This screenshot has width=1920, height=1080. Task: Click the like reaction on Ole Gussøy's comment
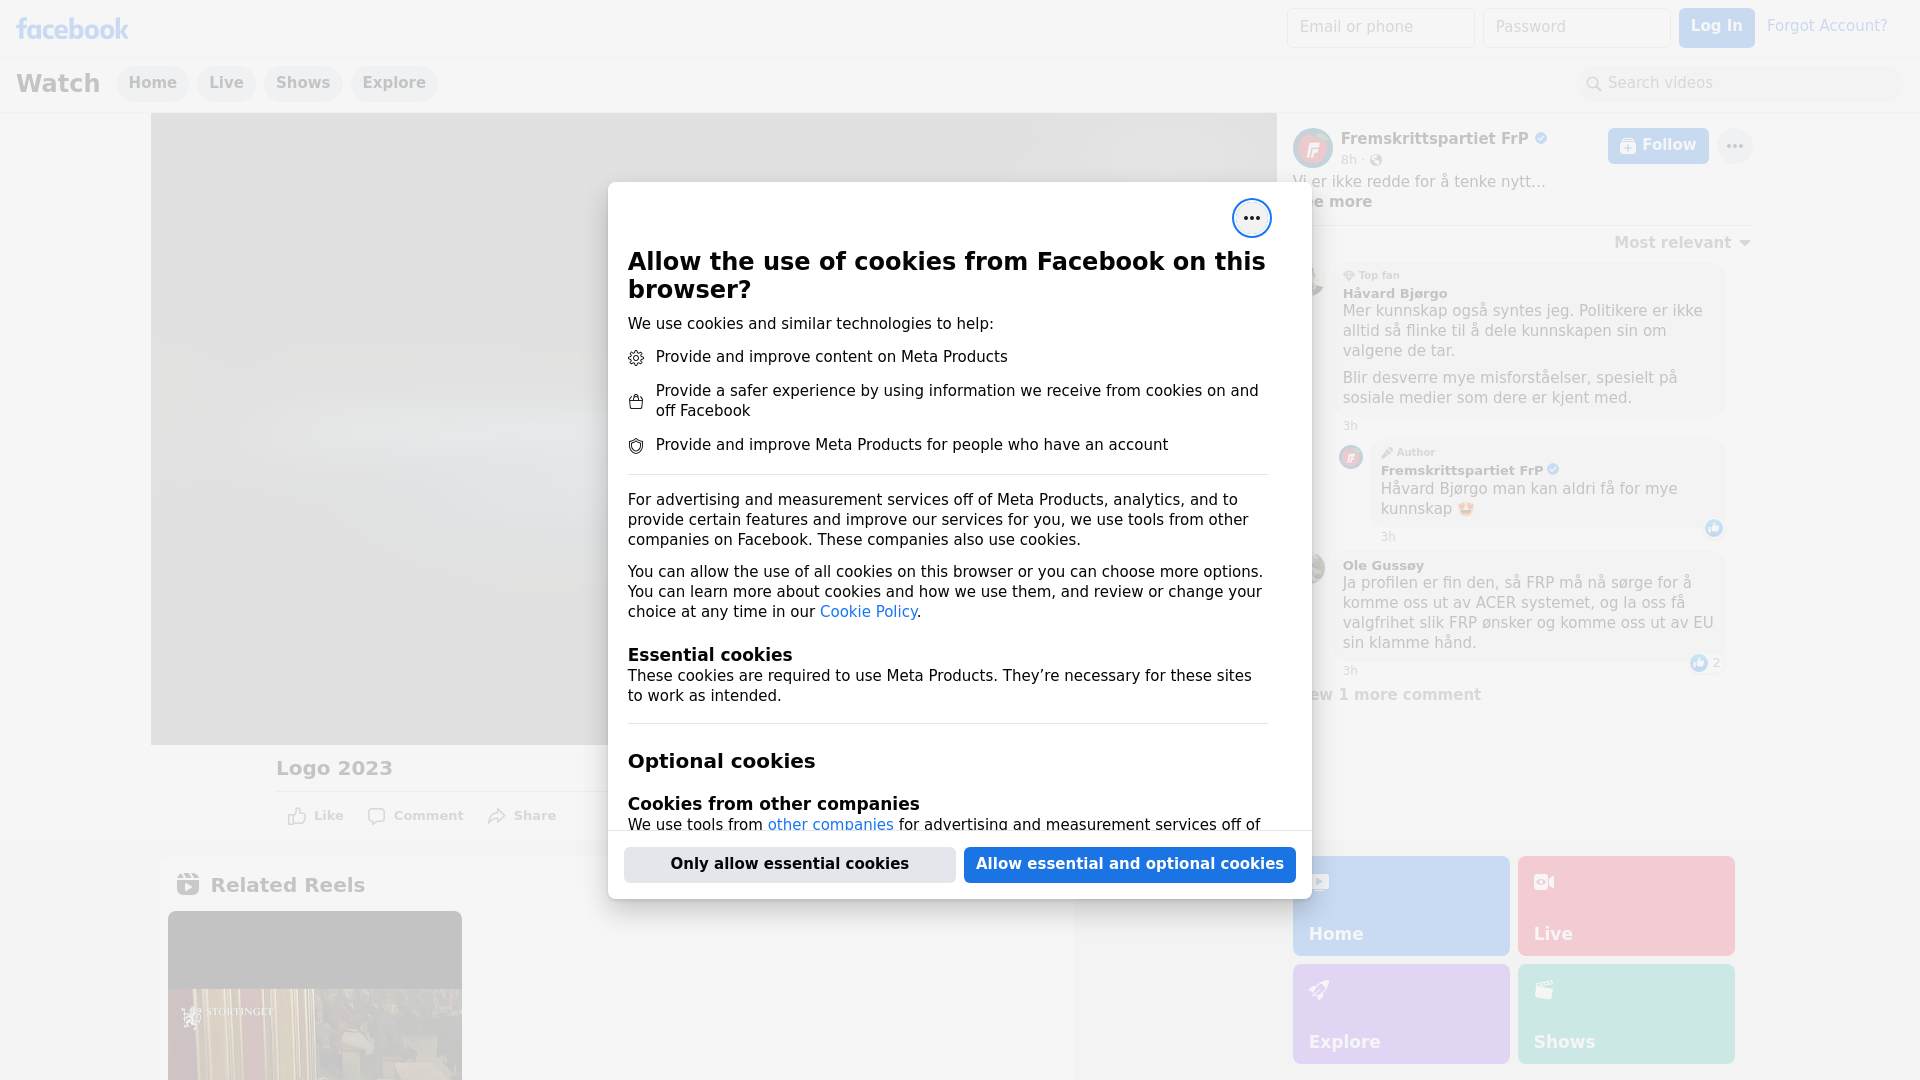pos(1698,663)
